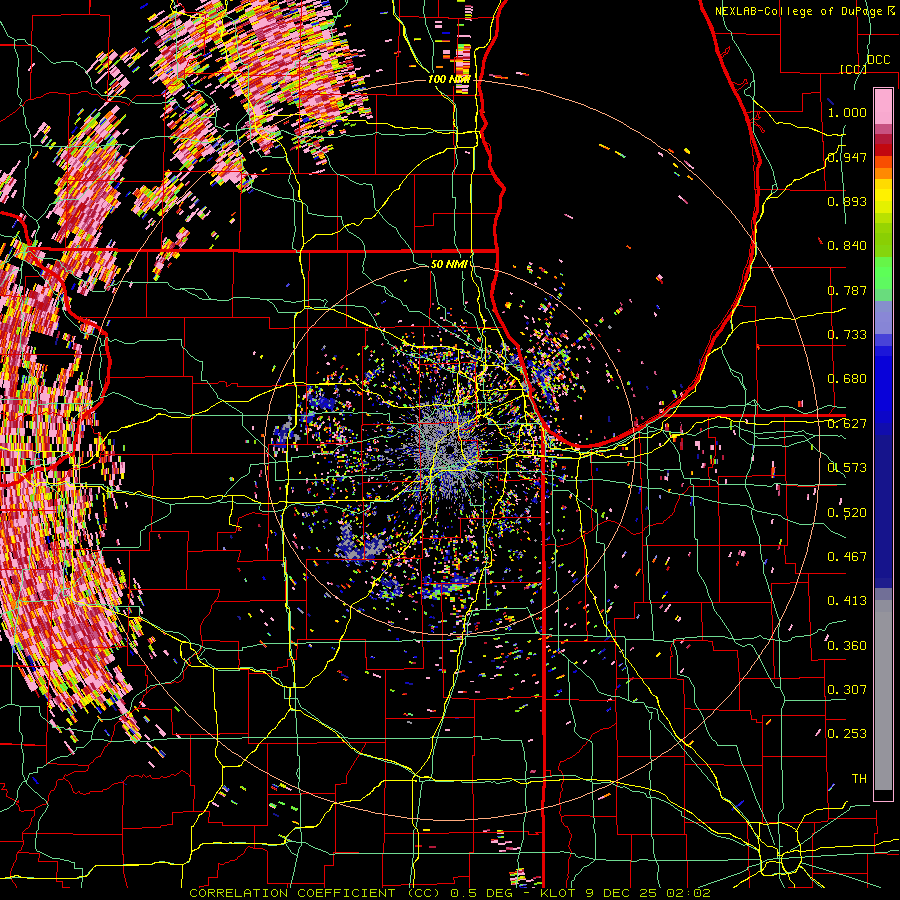Pick the dark navy color bar segment

click(883, 511)
